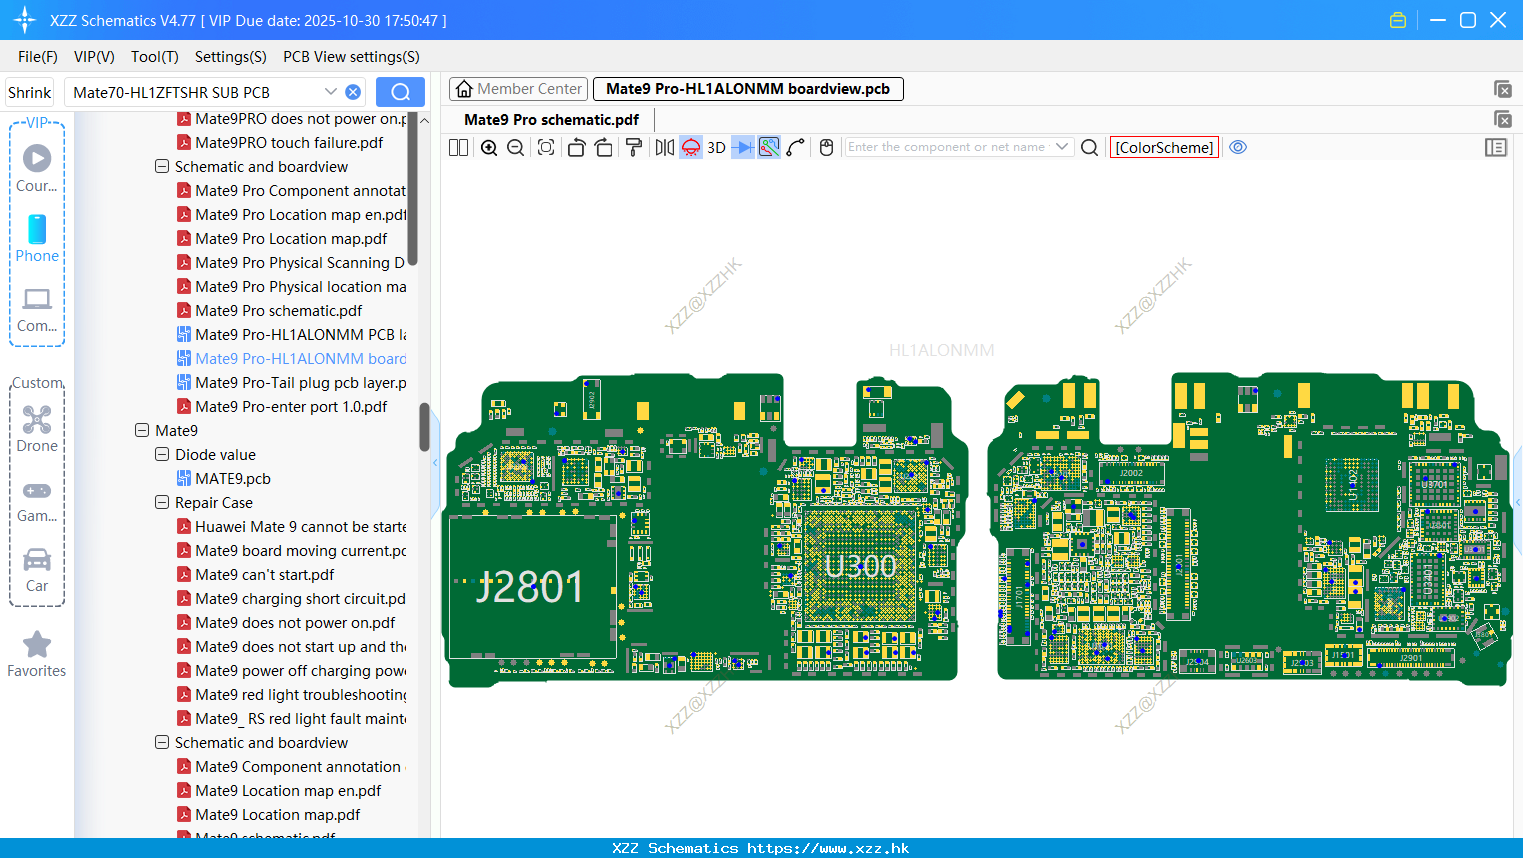
Task: Click the U300 chip on the board
Action: (861, 566)
